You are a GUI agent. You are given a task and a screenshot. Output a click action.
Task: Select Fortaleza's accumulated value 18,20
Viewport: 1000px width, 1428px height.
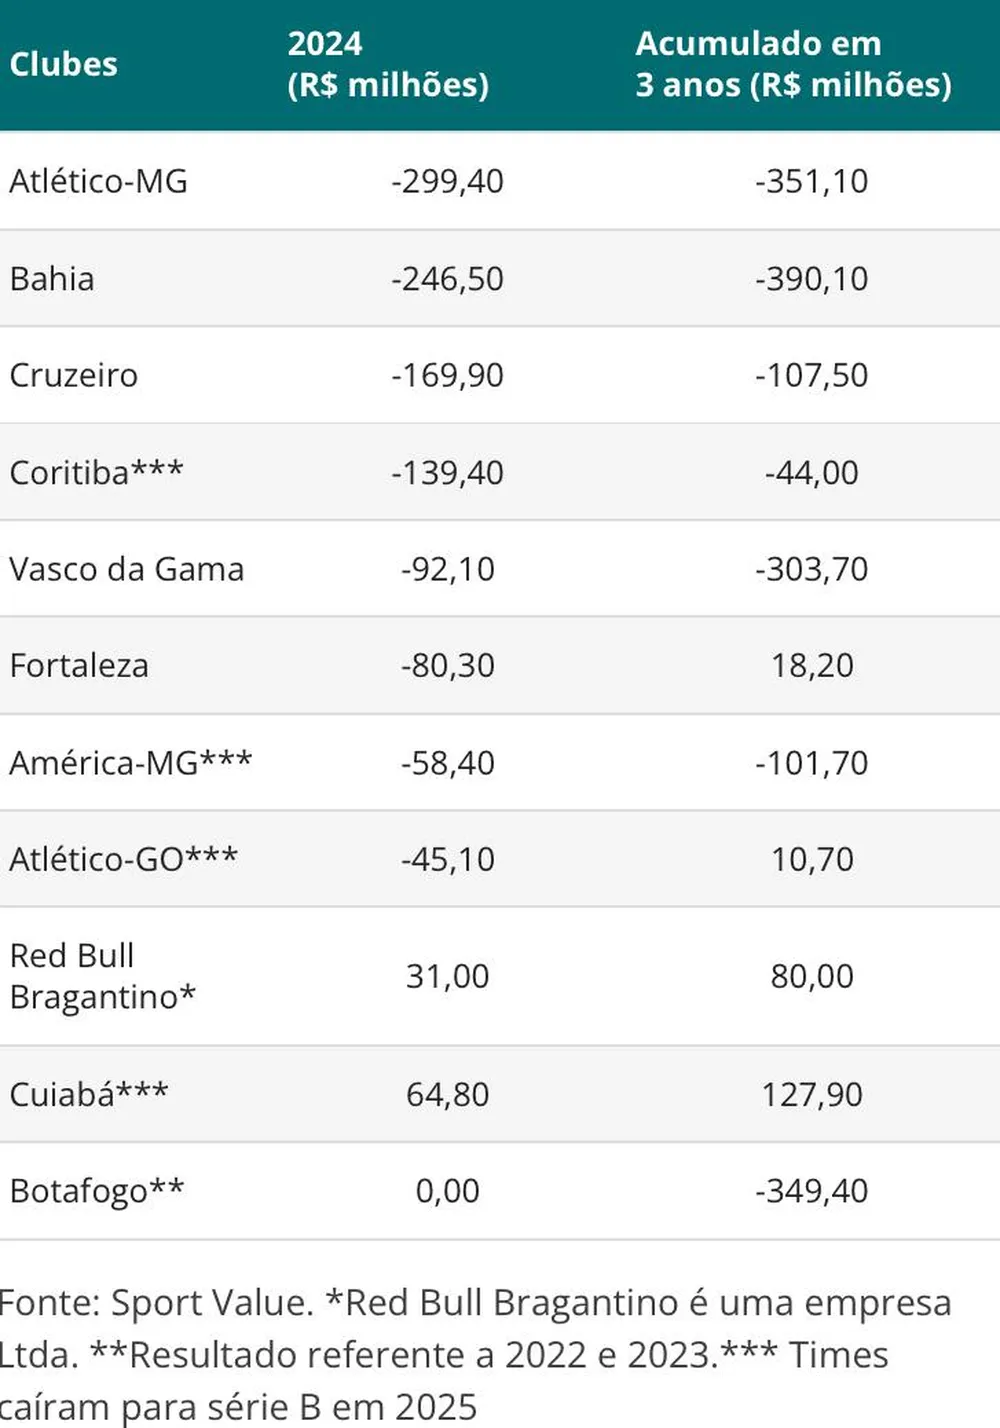pyautogui.click(x=811, y=665)
